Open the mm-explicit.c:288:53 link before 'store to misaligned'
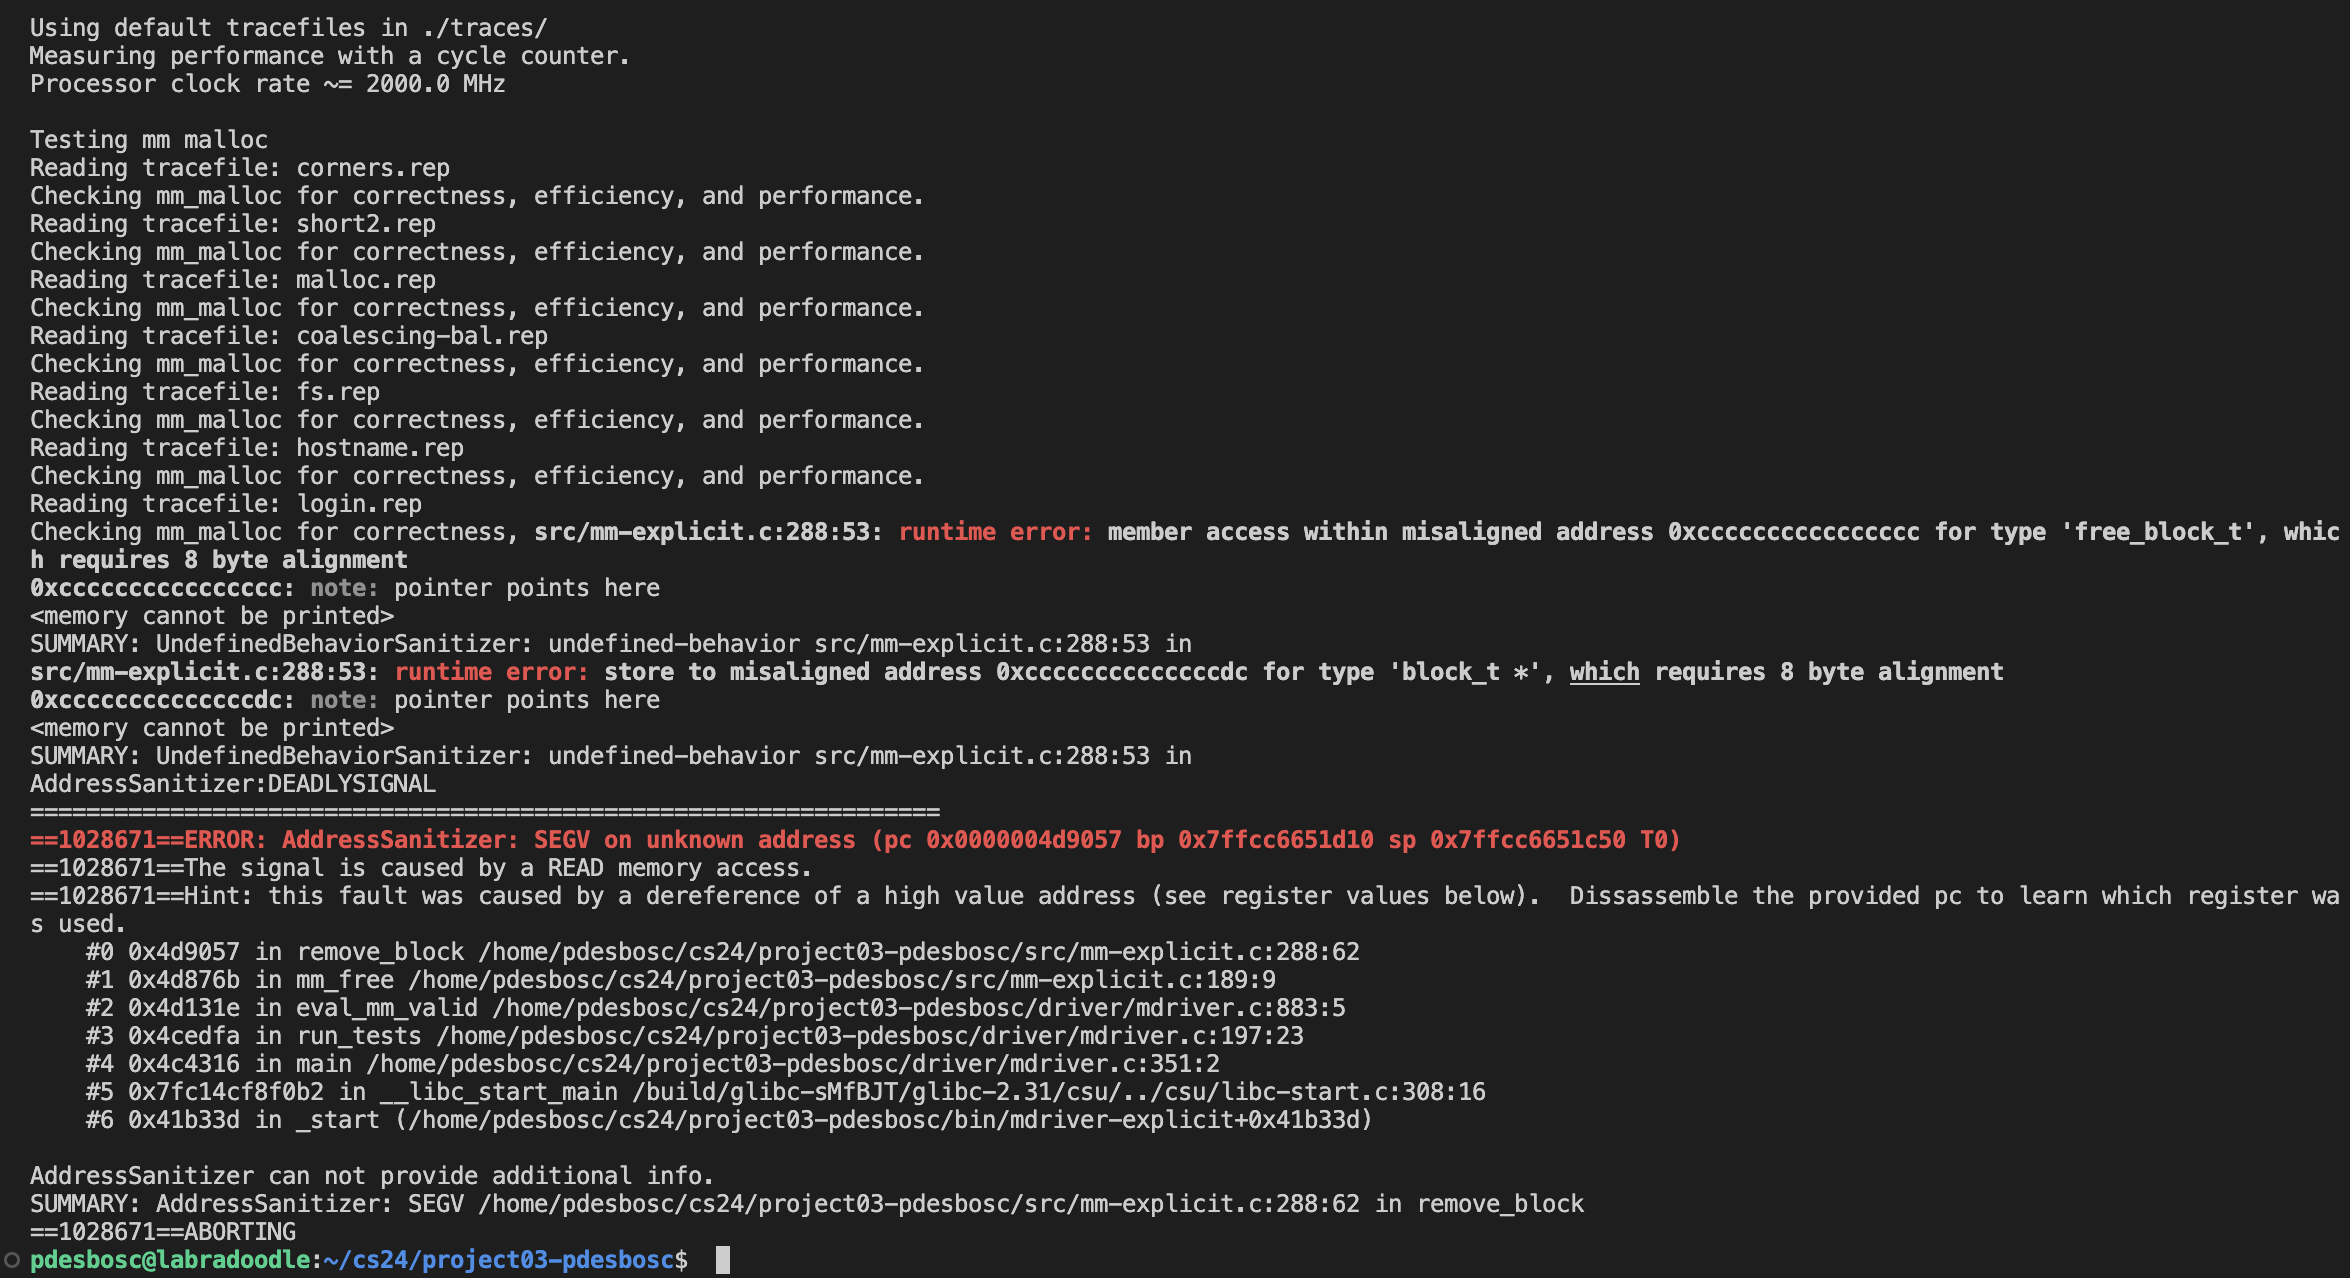Image resolution: width=2350 pixels, height=1278 pixels. click(x=204, y=672)
